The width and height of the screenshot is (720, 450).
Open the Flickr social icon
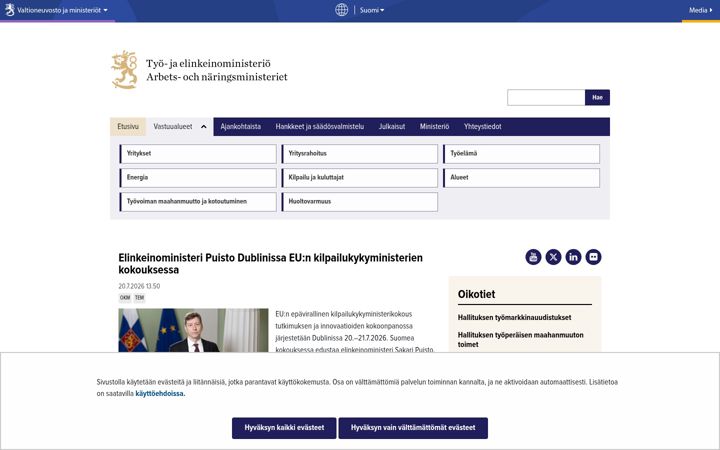coord(593,257)
